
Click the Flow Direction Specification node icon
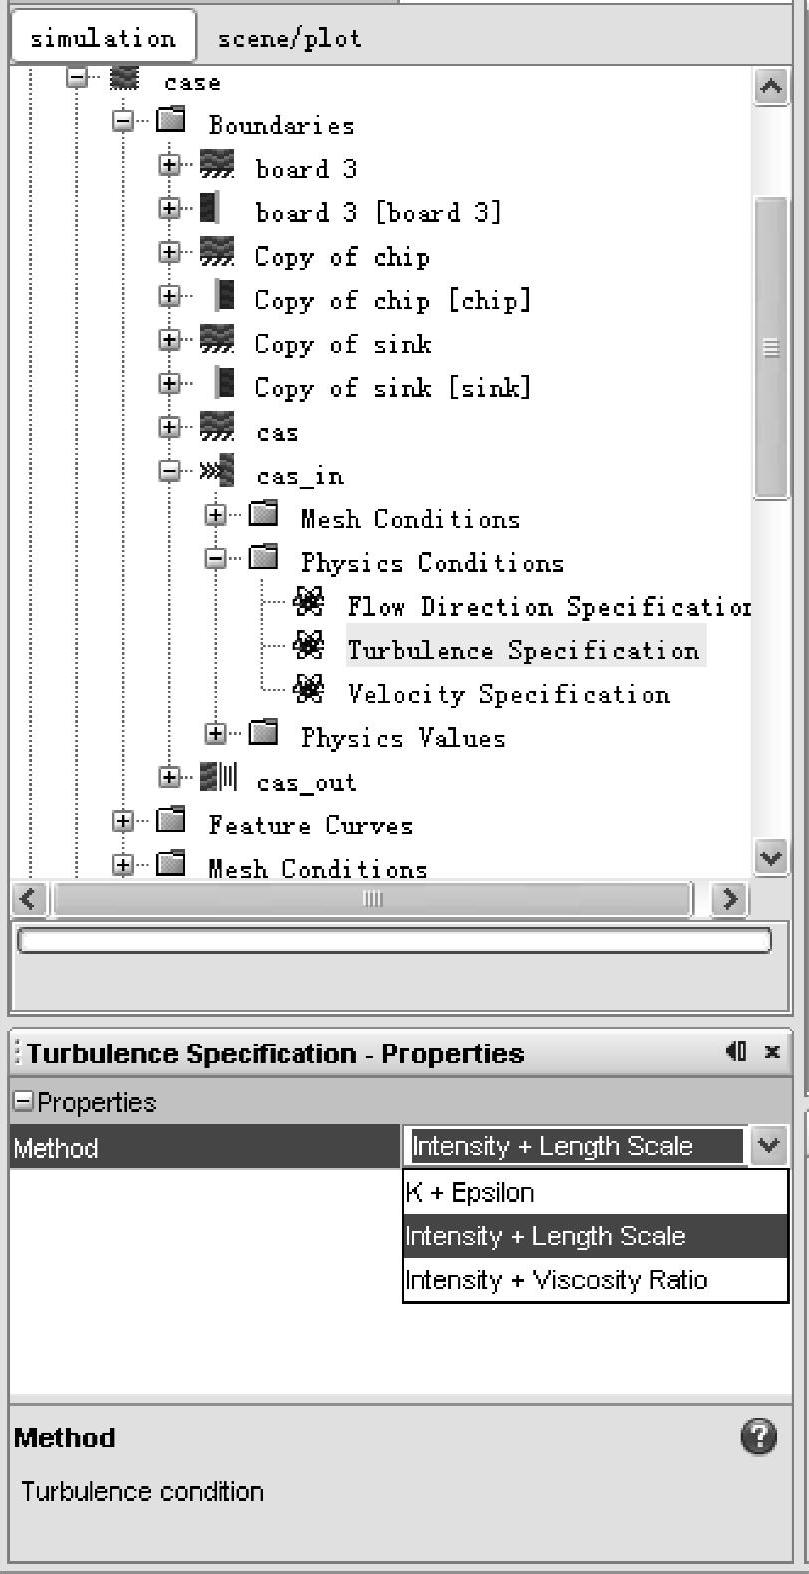click(x=309, y=602)
